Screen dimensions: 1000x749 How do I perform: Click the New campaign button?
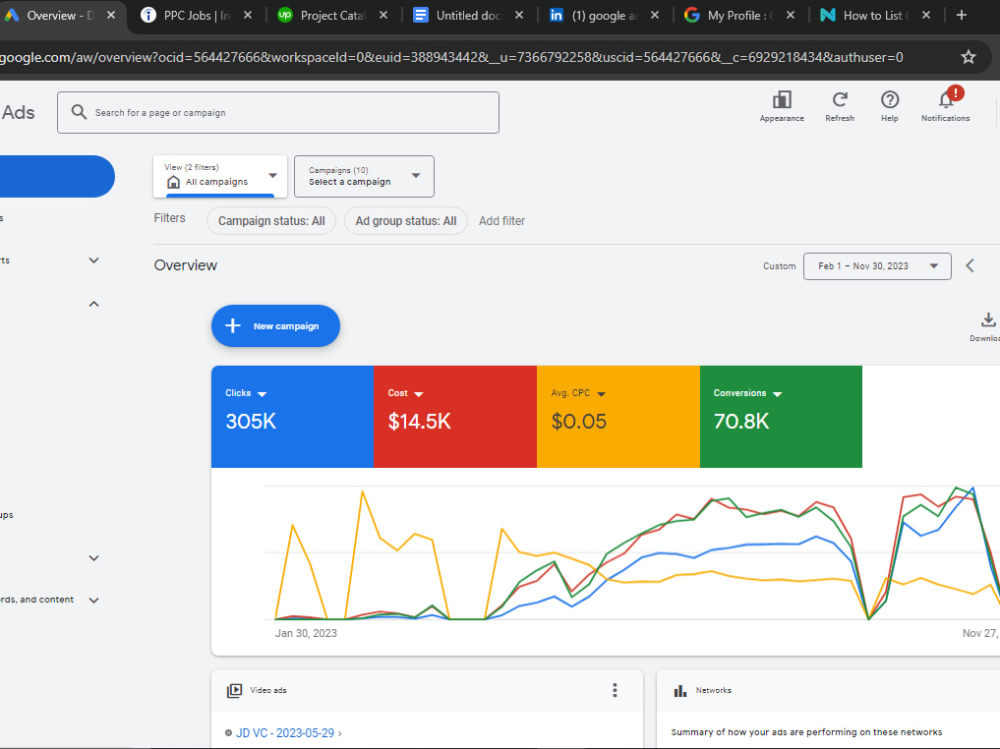click(276, 326)
